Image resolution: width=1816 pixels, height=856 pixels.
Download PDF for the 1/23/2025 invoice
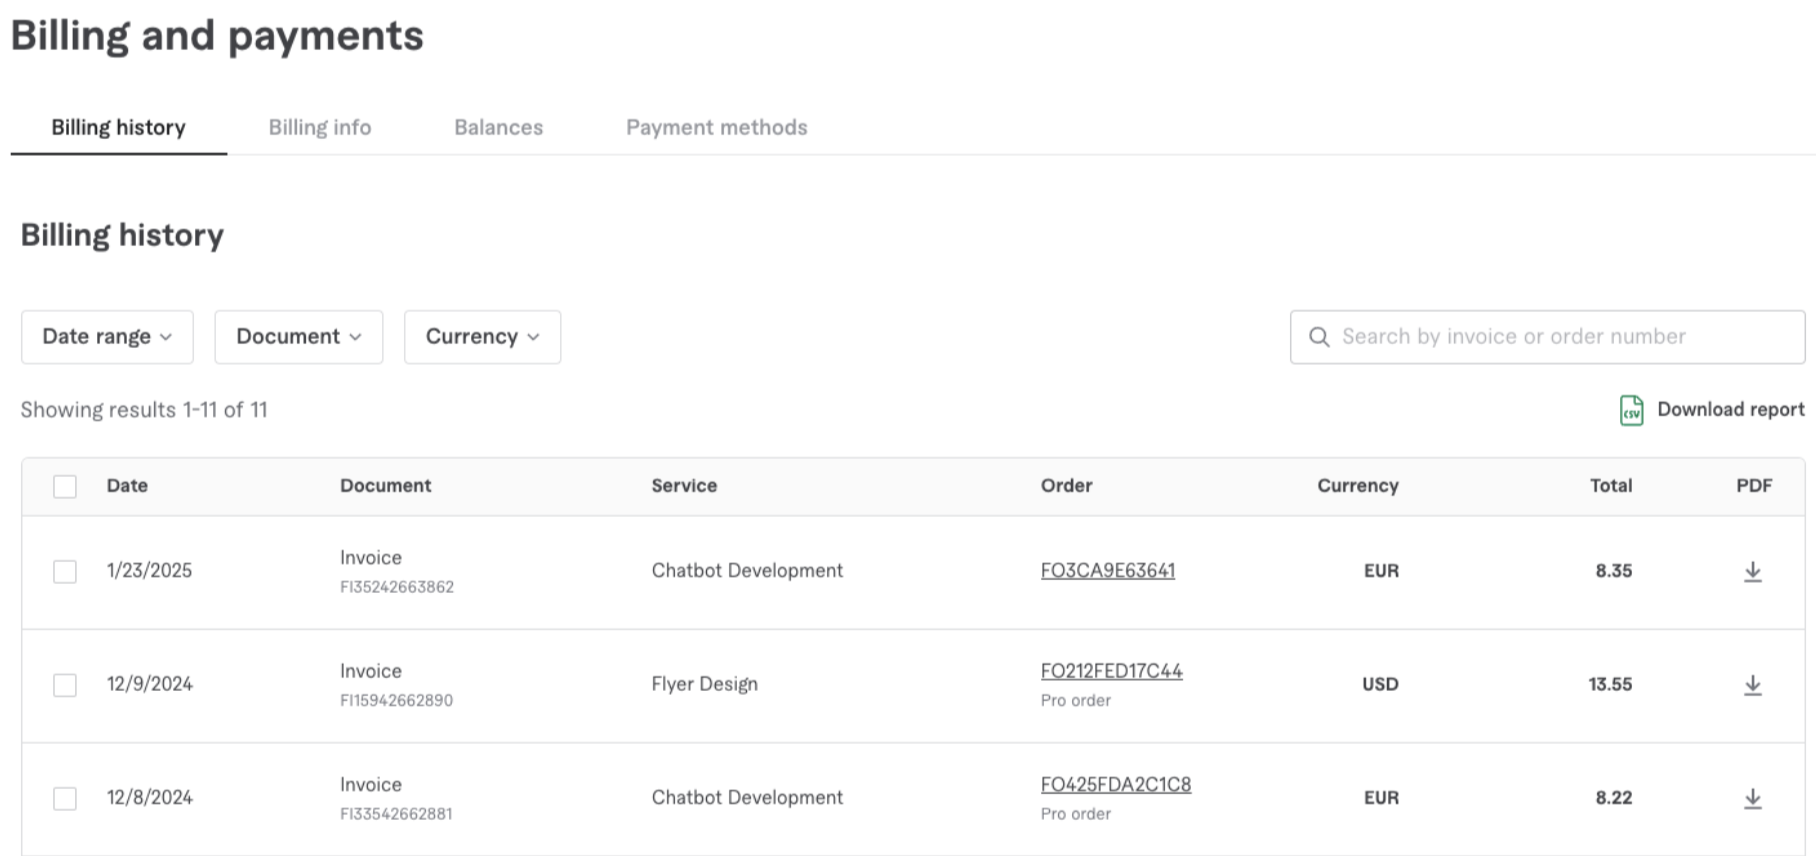(1752, 571)
